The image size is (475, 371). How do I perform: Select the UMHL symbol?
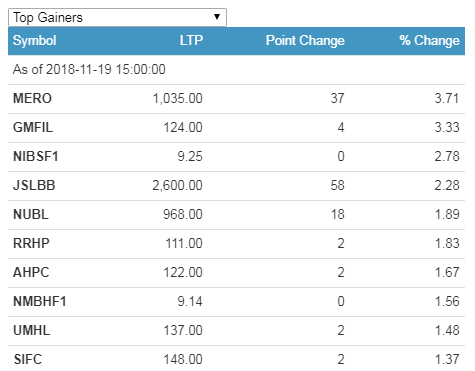click(x=31, y=331)
